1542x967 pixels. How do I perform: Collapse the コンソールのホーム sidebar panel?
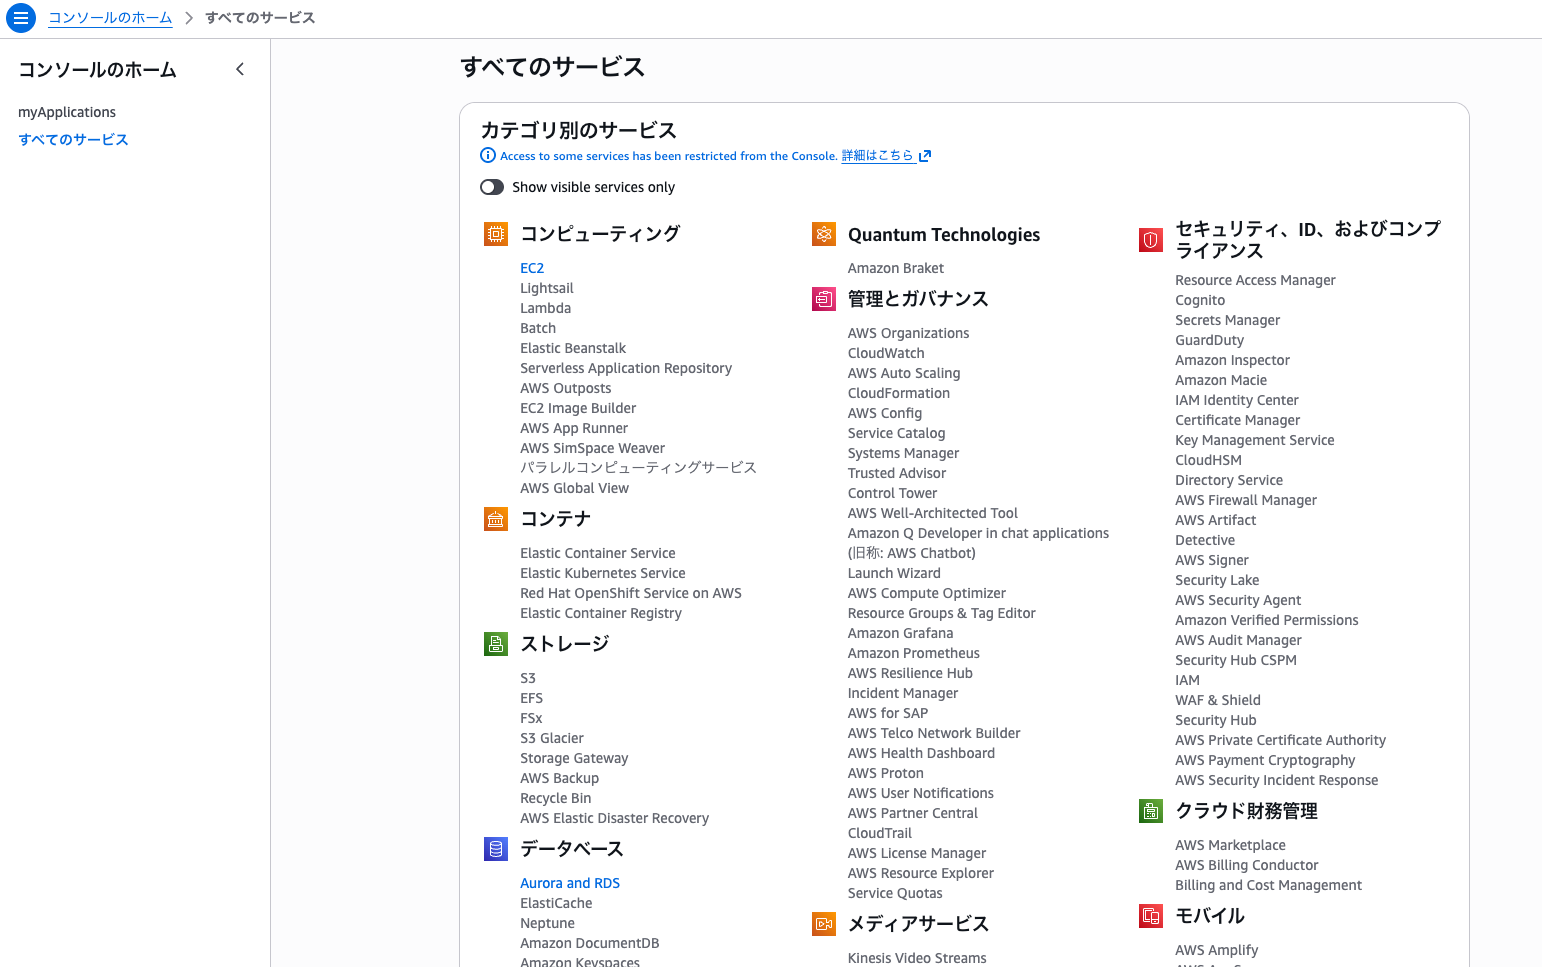point(240,69)
